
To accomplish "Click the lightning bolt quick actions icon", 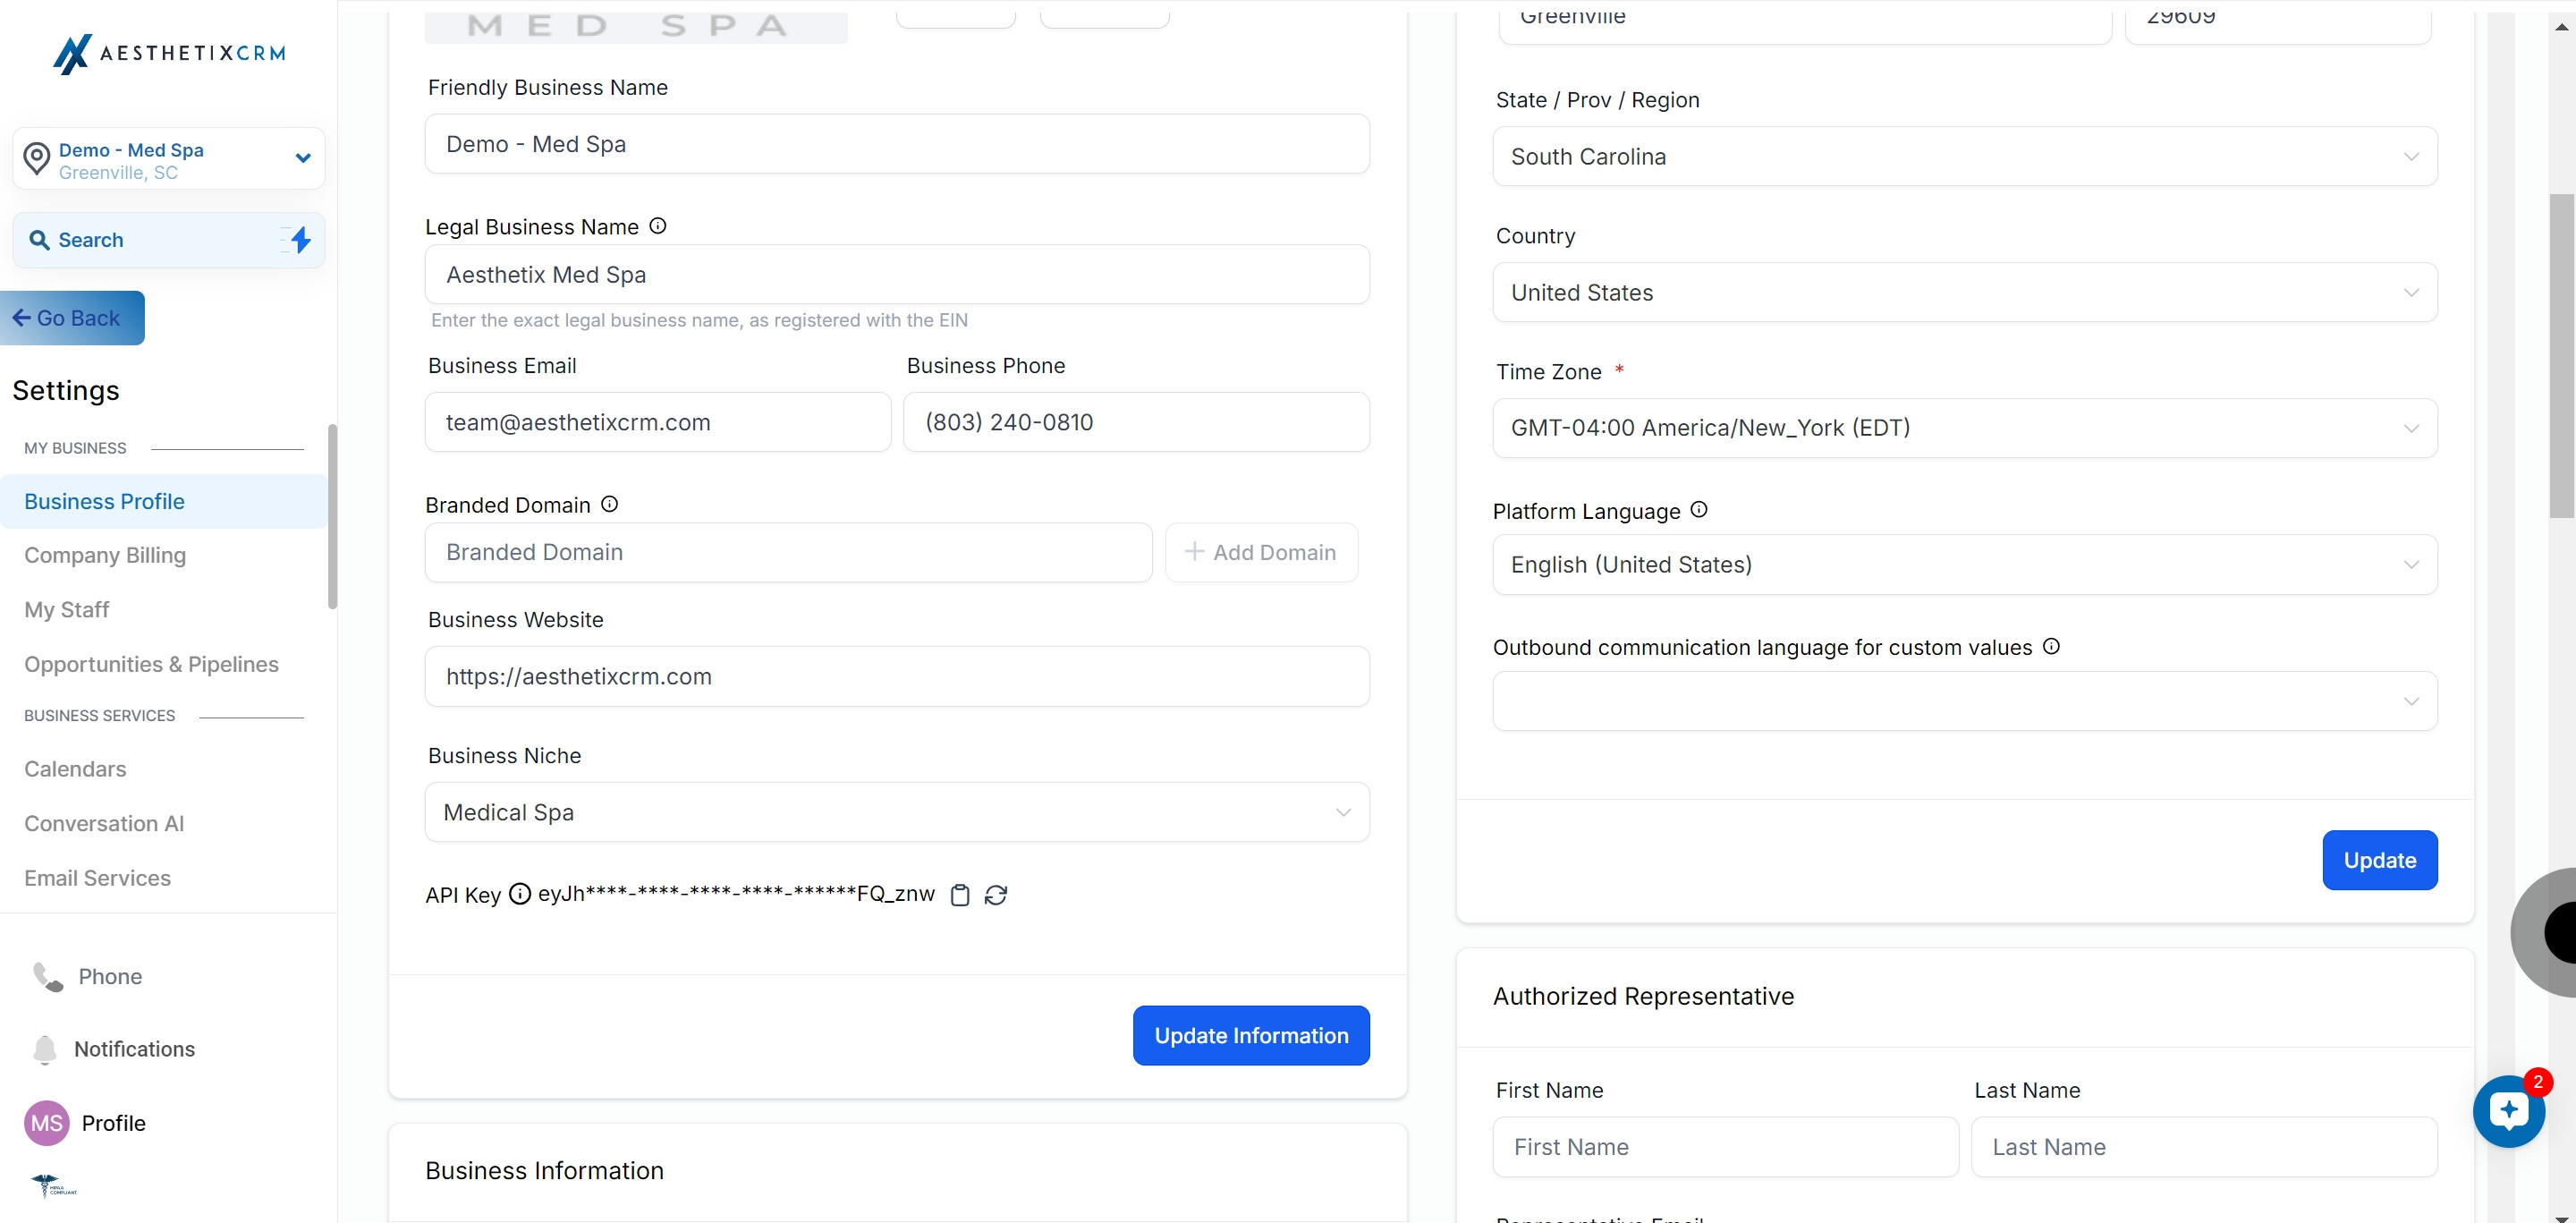I will click(x=300, y=240).
